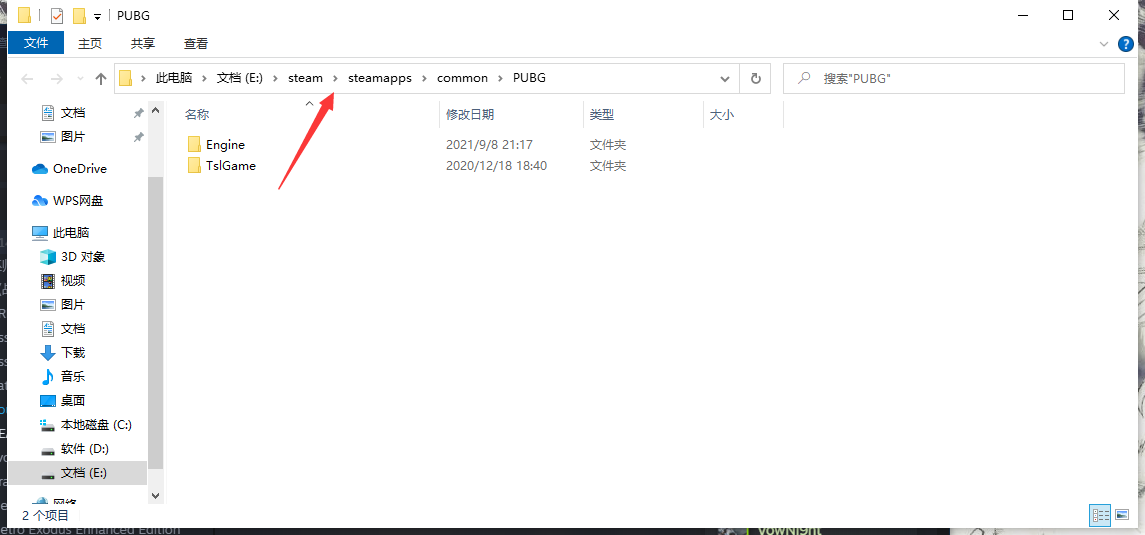Select 软件 (D:) drive

click(85, 449)
